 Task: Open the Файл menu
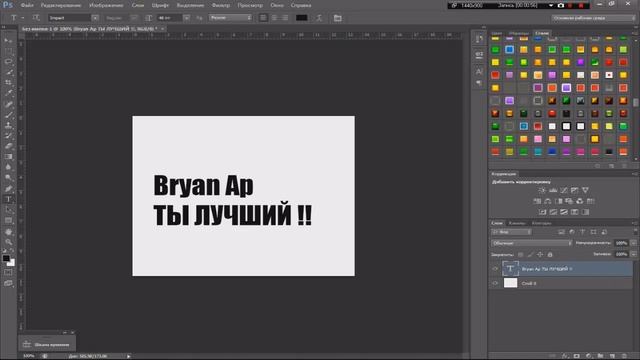[27, 5]
